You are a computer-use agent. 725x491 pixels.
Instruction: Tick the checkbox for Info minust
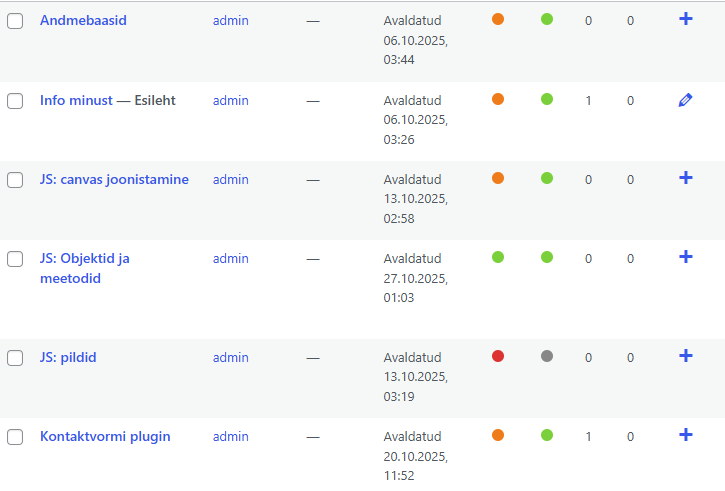(x=15, y=101)
